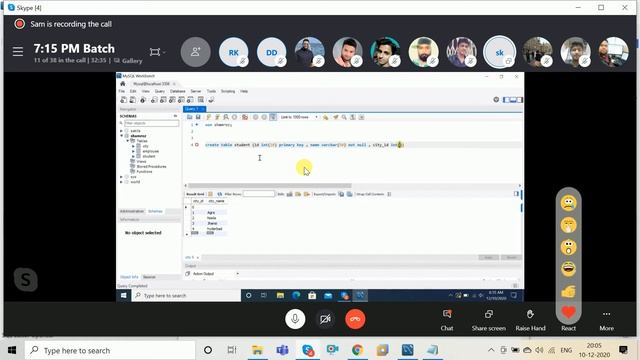Open the Workbench Database menu
640x360 pixels.
178,91
